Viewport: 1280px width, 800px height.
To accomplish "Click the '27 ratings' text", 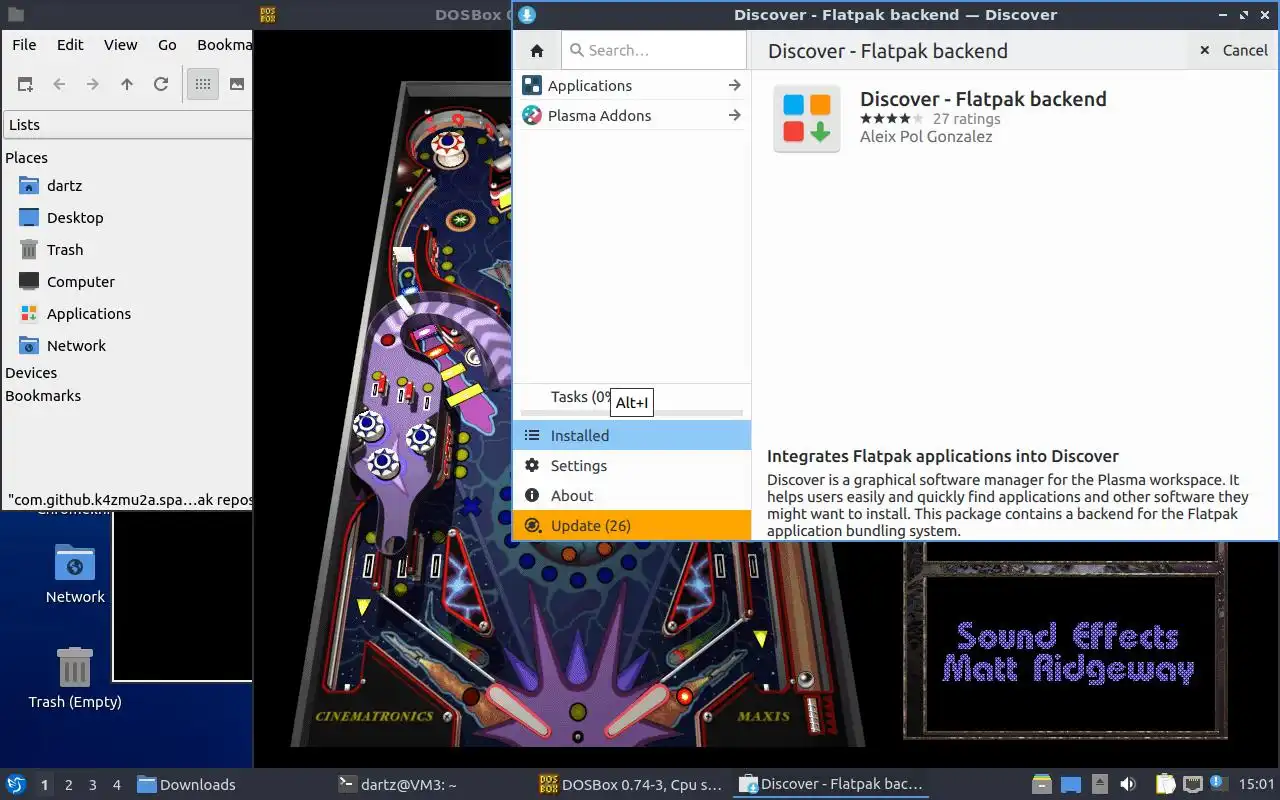I will [967, 119].
